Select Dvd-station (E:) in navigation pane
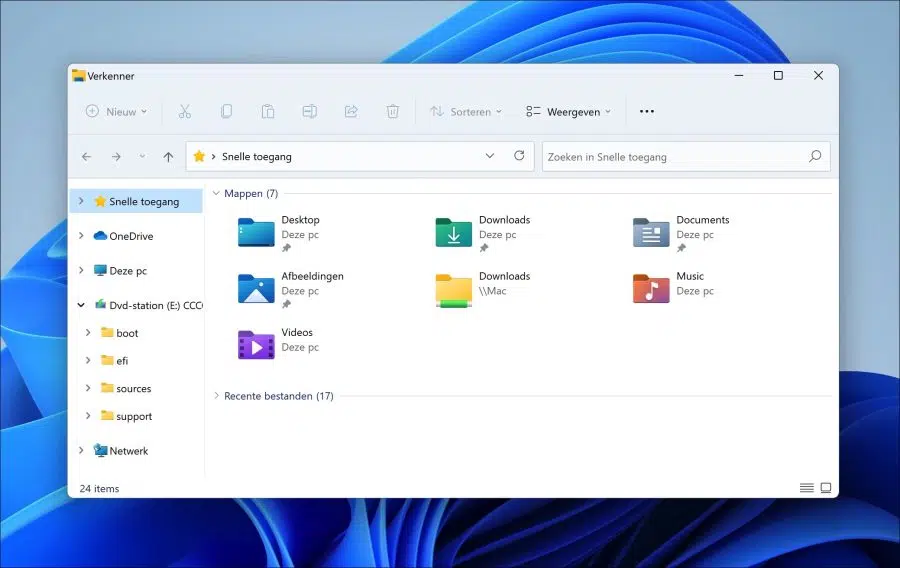This screenshot has height=568, width=900. click(x=148, y=305)
